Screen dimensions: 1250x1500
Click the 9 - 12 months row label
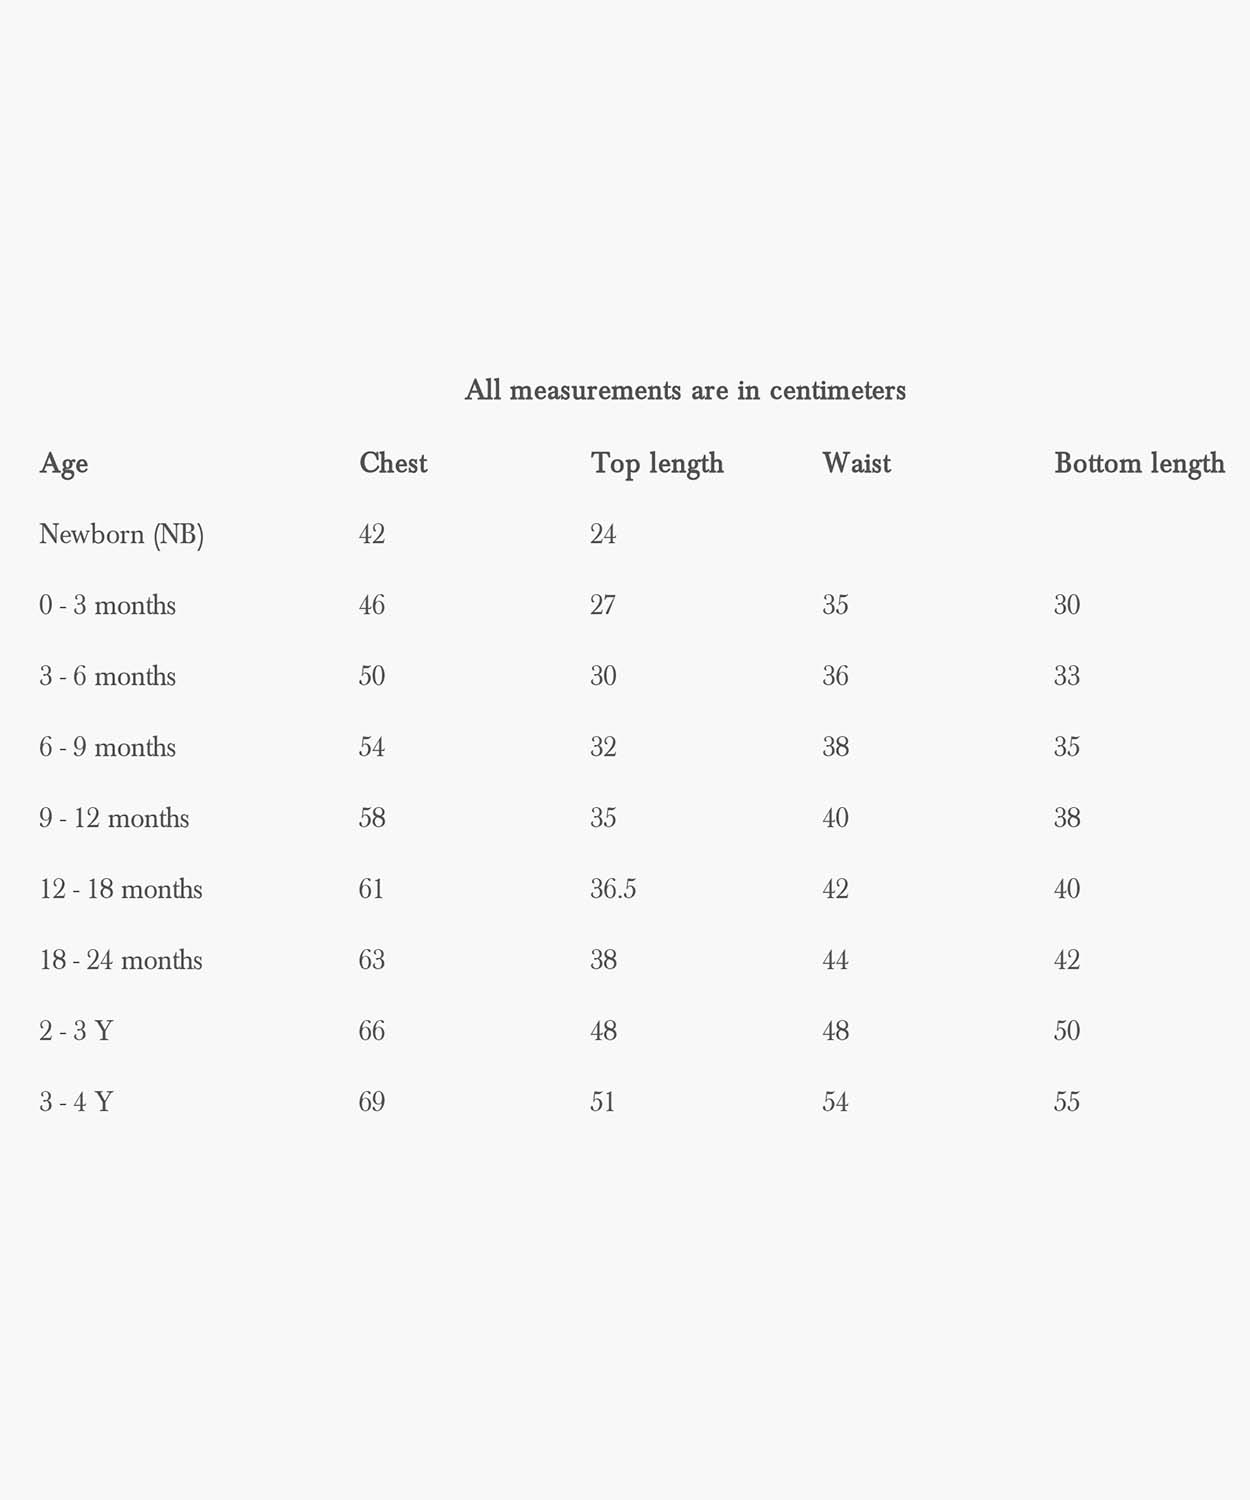click(x=114, y=818)
